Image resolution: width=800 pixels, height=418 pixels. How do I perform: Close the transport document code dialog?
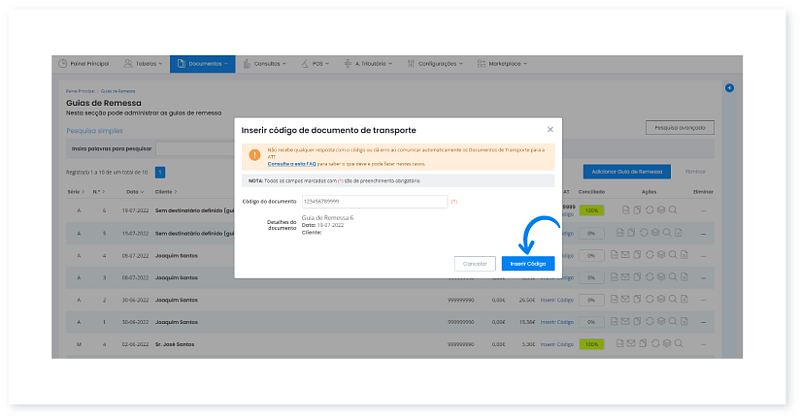pos(550,130)
